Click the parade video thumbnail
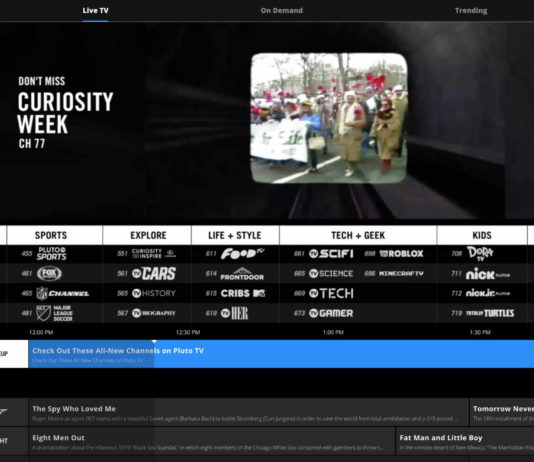 pos(329,118)
